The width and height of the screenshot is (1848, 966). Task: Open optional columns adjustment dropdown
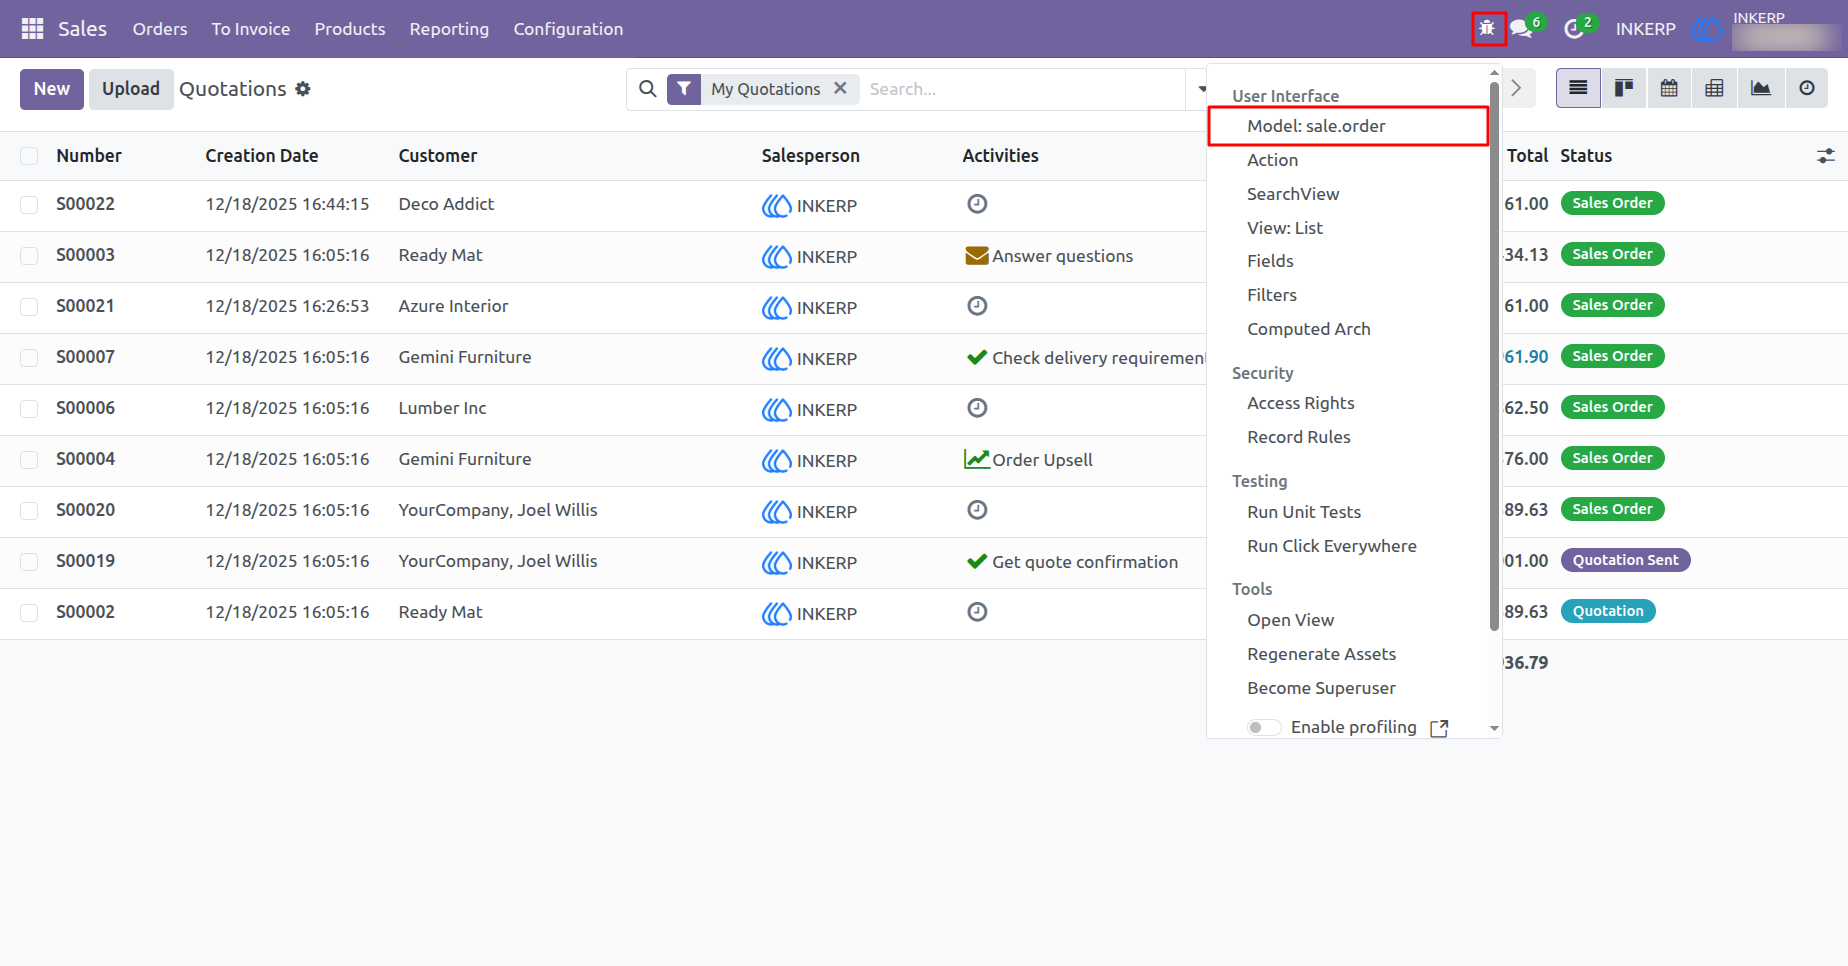(1826, 156)
